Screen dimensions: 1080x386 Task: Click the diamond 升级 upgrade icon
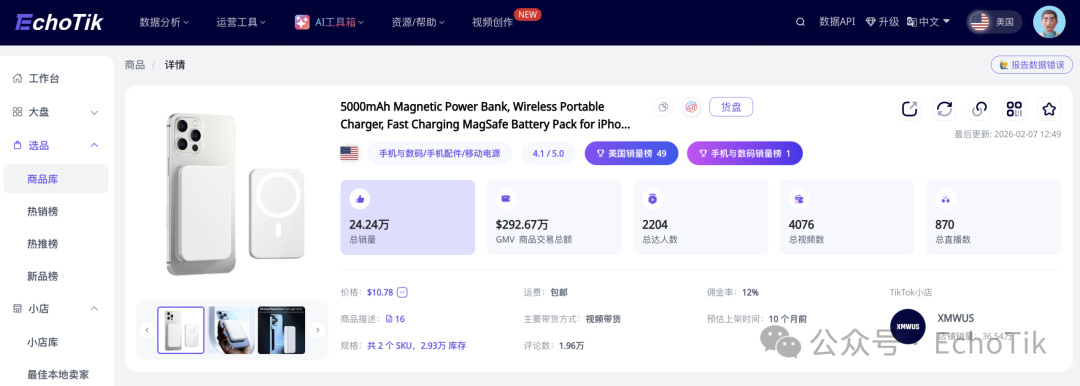pos(871,22)
